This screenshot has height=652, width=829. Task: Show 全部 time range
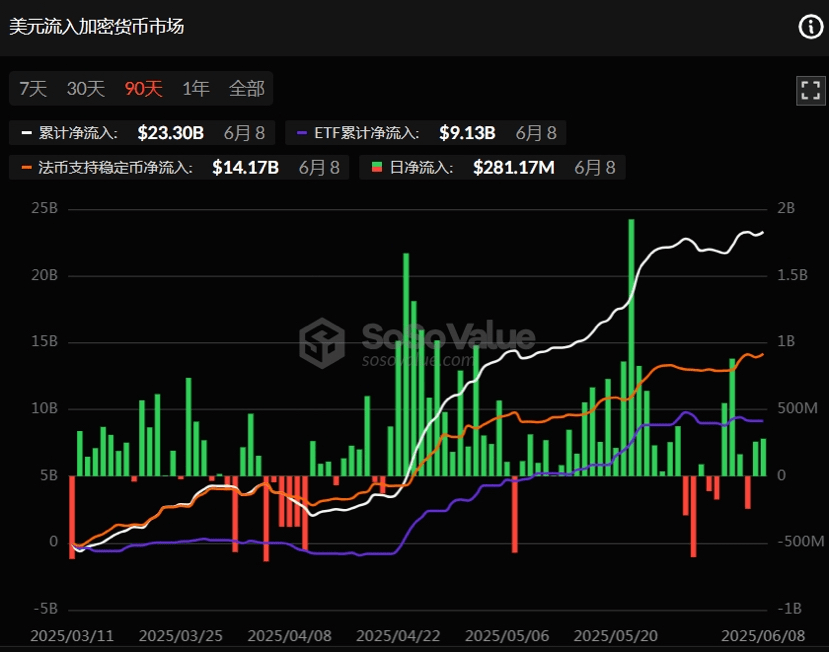246,89
